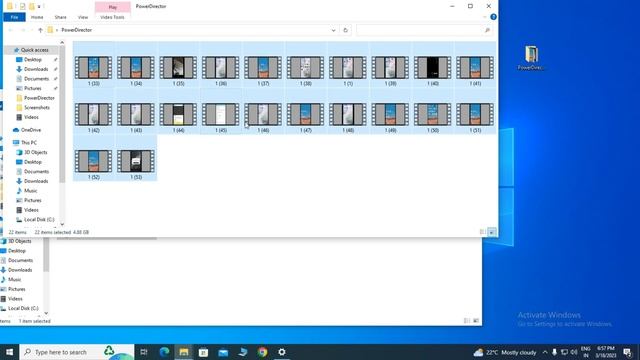Viewport: 640px width, 360px height.
Task: Open Documents under Quick access
Action: click(x=36, y=79)
